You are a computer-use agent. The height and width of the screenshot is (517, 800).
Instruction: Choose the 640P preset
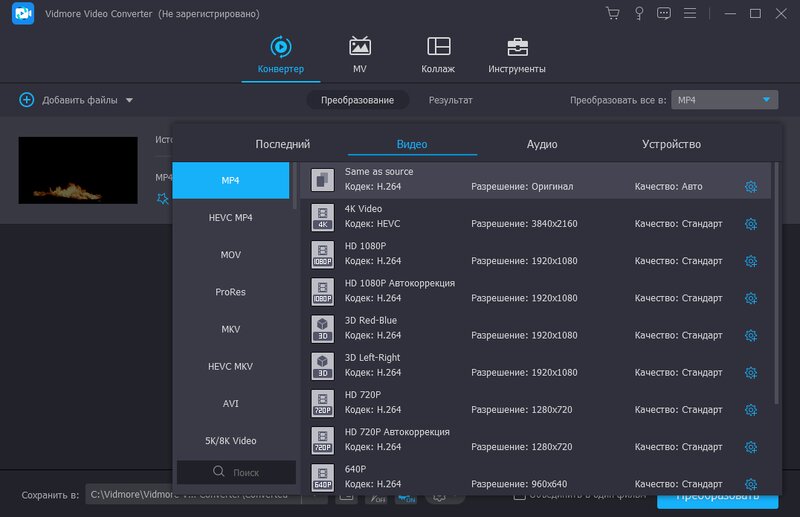[535, 477]
